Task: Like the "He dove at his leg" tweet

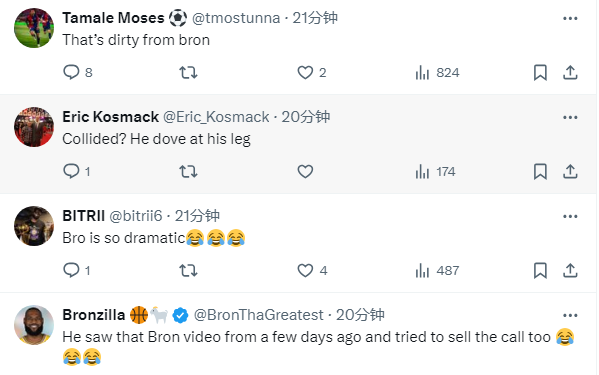Action: pyautogui.click(x=305, y=171)
